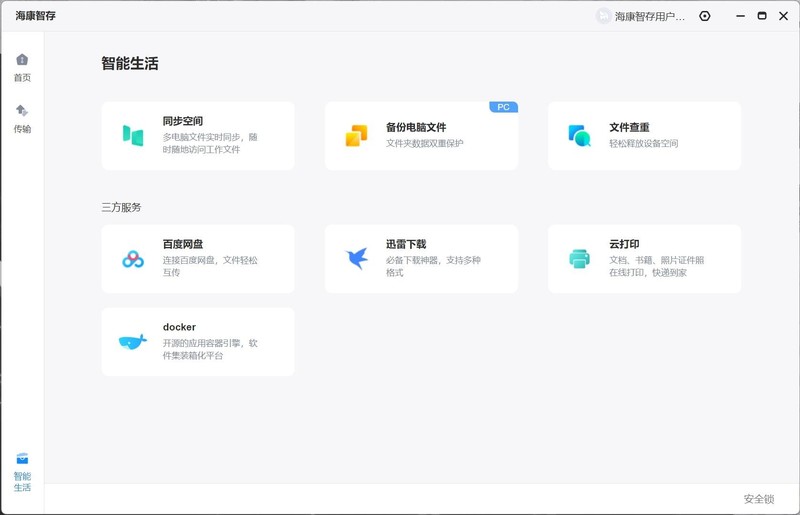
Task: Open the 迅雷下载 card title
Action: [406, 244]
